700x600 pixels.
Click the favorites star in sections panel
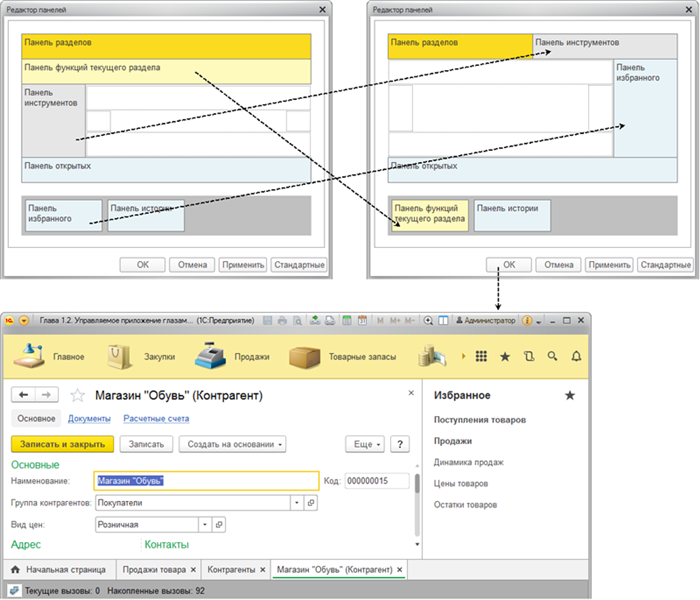tap(505, 356)
